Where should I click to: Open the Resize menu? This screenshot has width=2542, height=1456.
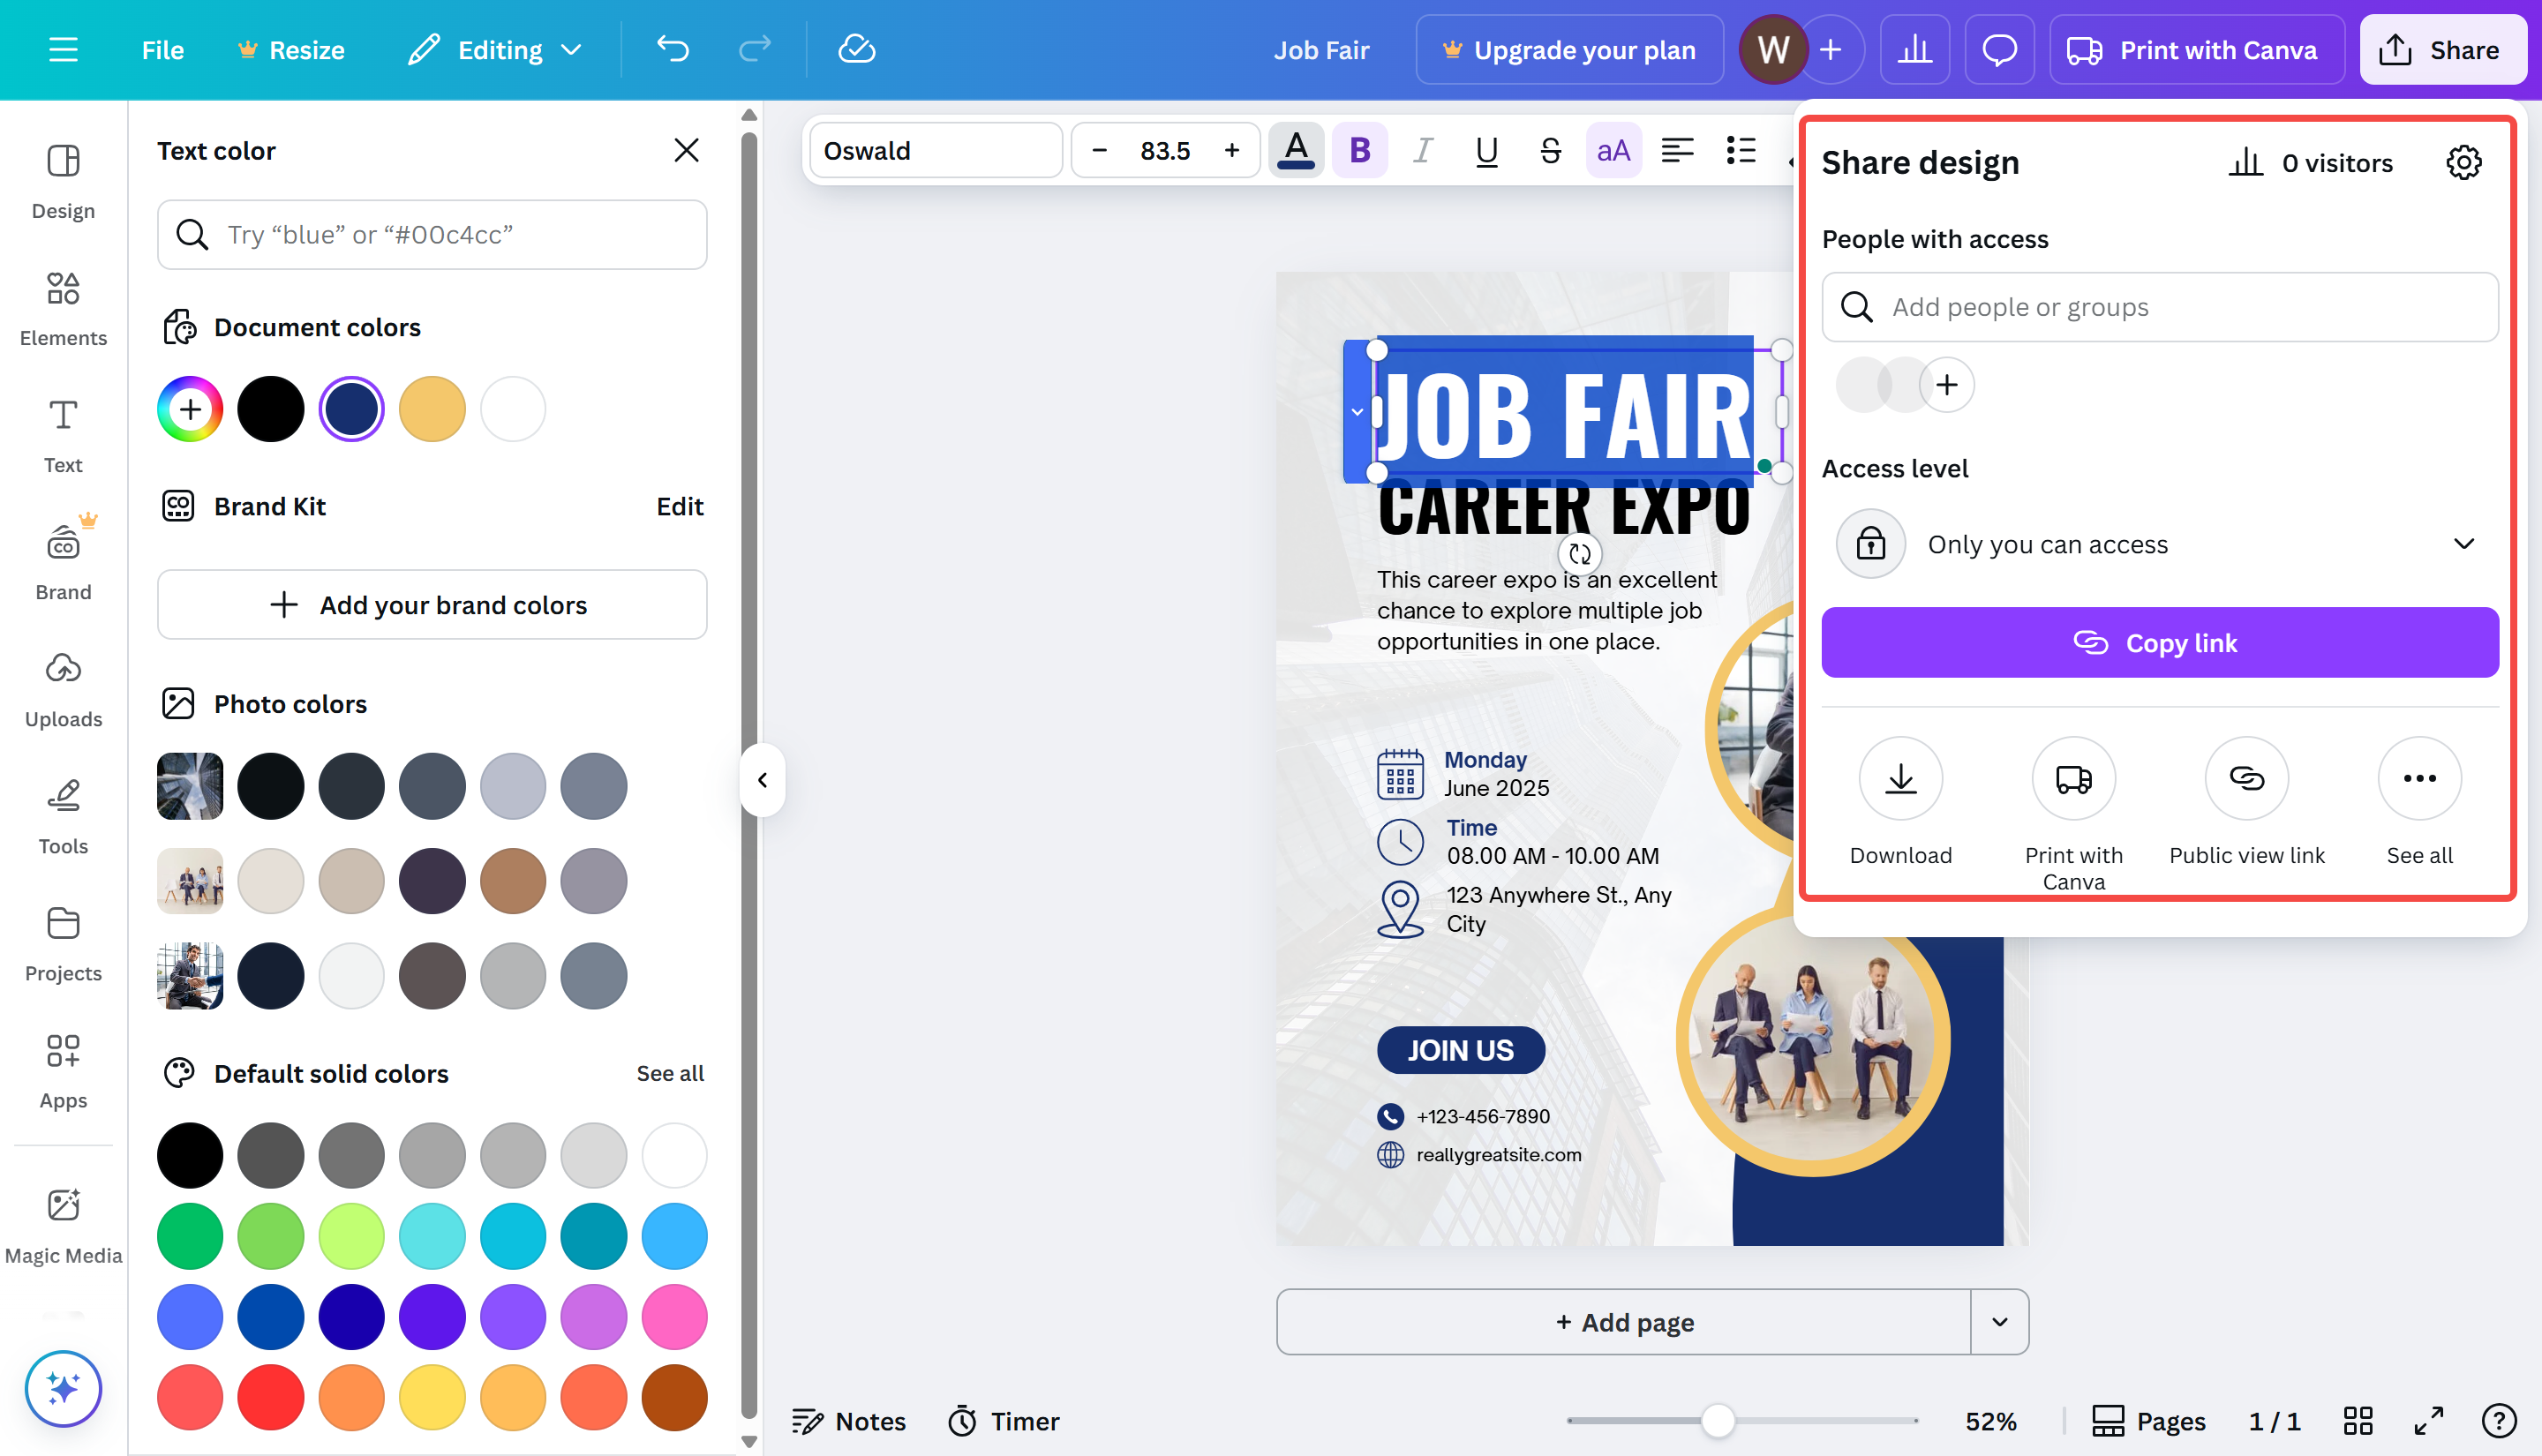tap(290, 49)
